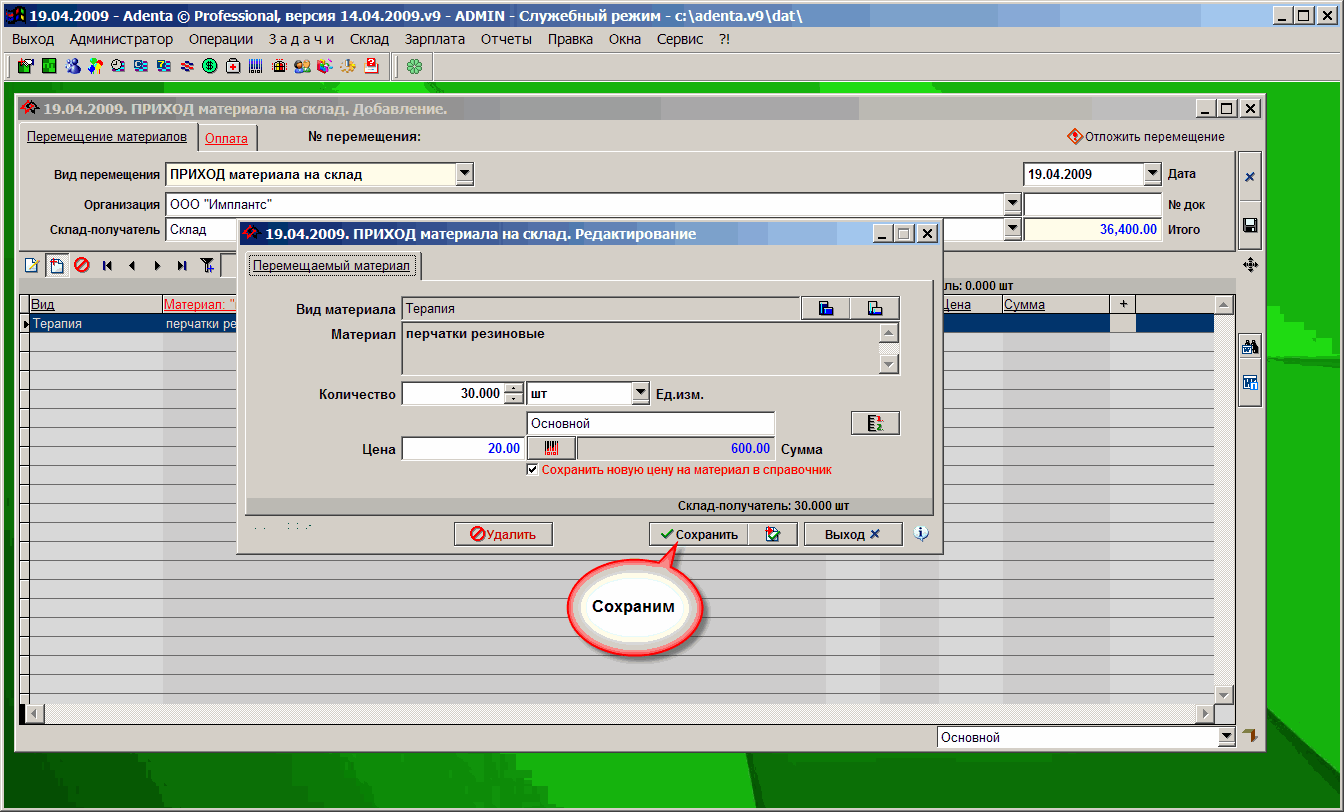Click the barcode icon next to price field
This screenshot has width=1344, height=812.
coord(551,449)
